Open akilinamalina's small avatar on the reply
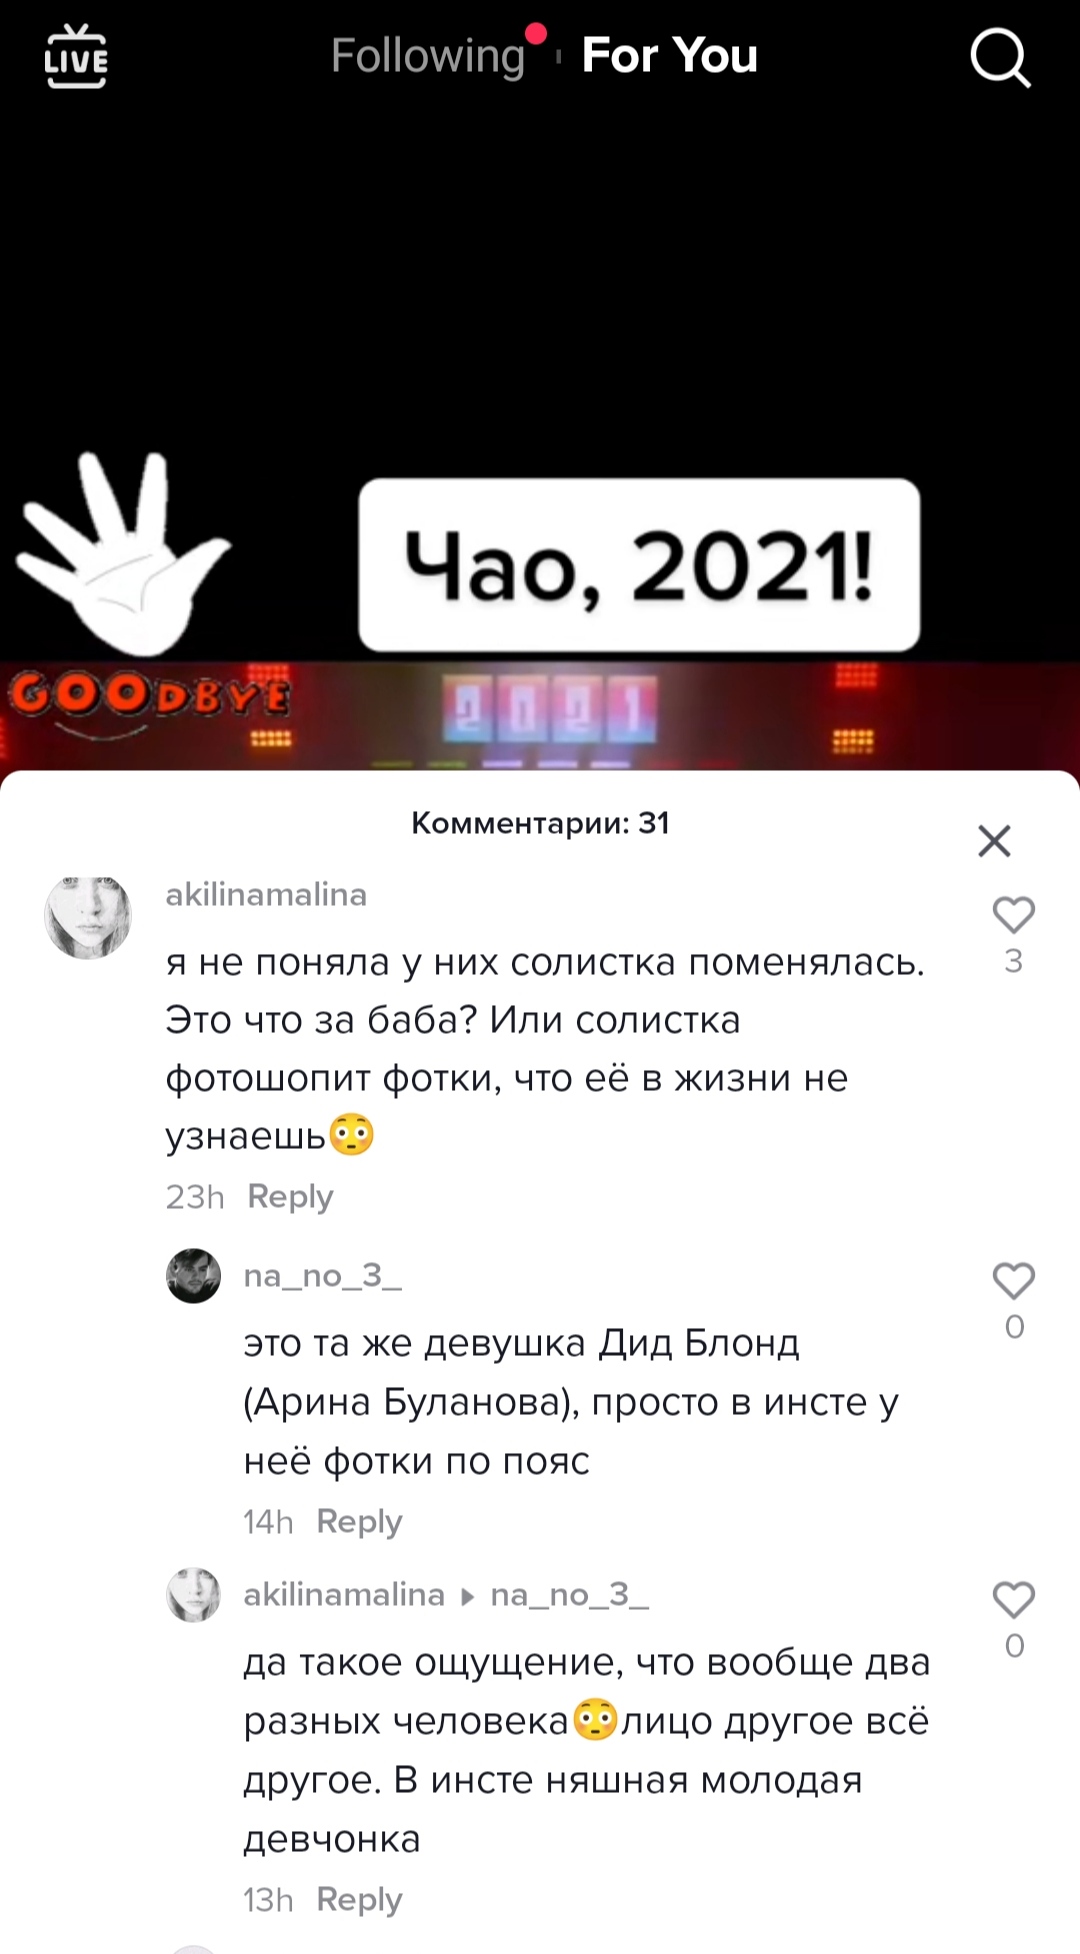Image resolution: width=1080 pixels, height=1954 pixels. point(193,1594)
